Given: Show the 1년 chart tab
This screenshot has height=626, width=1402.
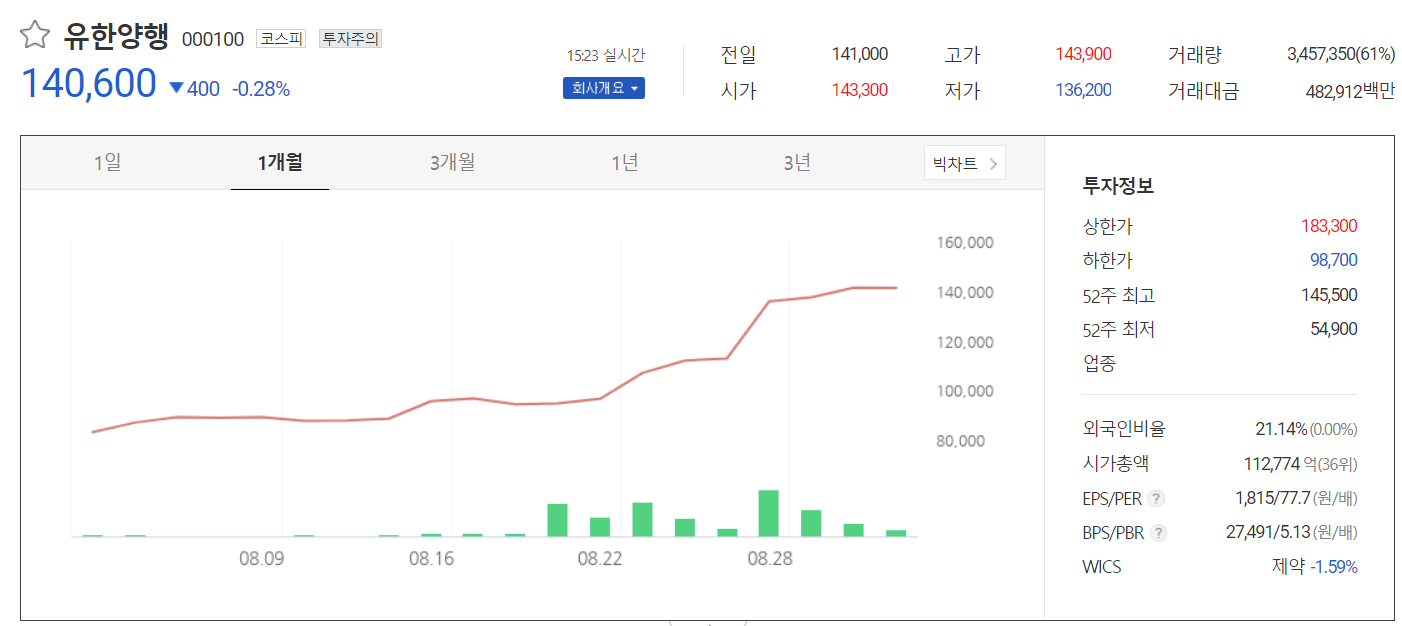Looking at the screenshot, I should point(625,162).
